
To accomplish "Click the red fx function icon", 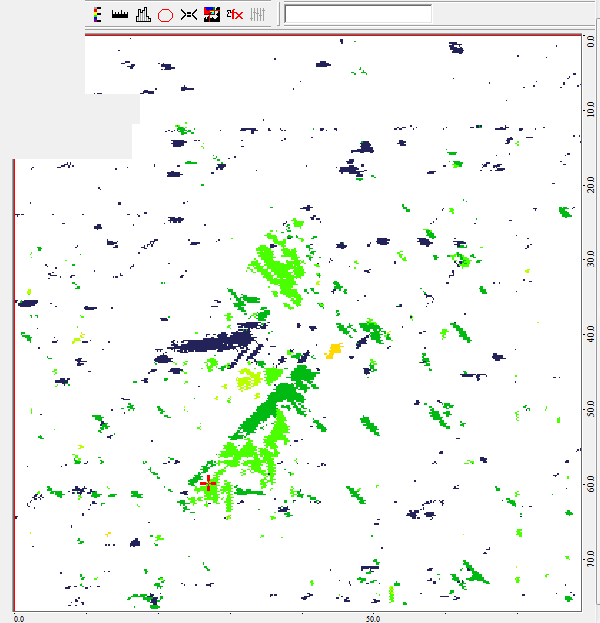I will pos(235,14).
